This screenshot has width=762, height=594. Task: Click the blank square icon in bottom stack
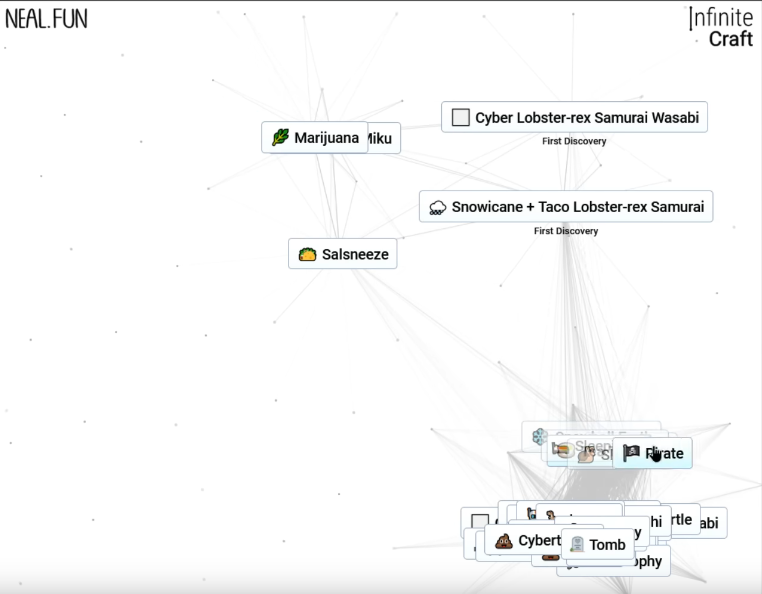coord(480,521)
